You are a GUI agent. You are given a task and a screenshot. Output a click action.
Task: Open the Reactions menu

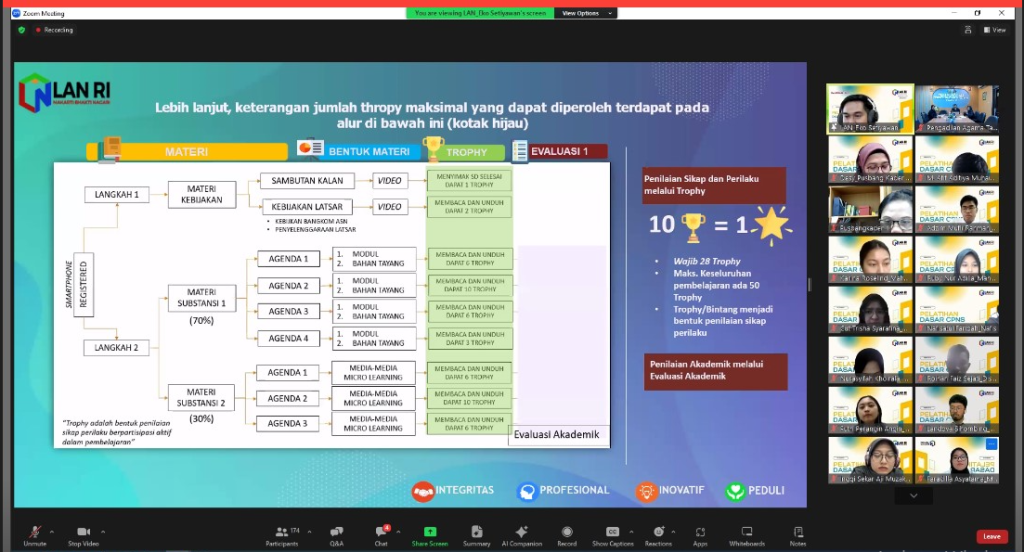coord(658,534)
